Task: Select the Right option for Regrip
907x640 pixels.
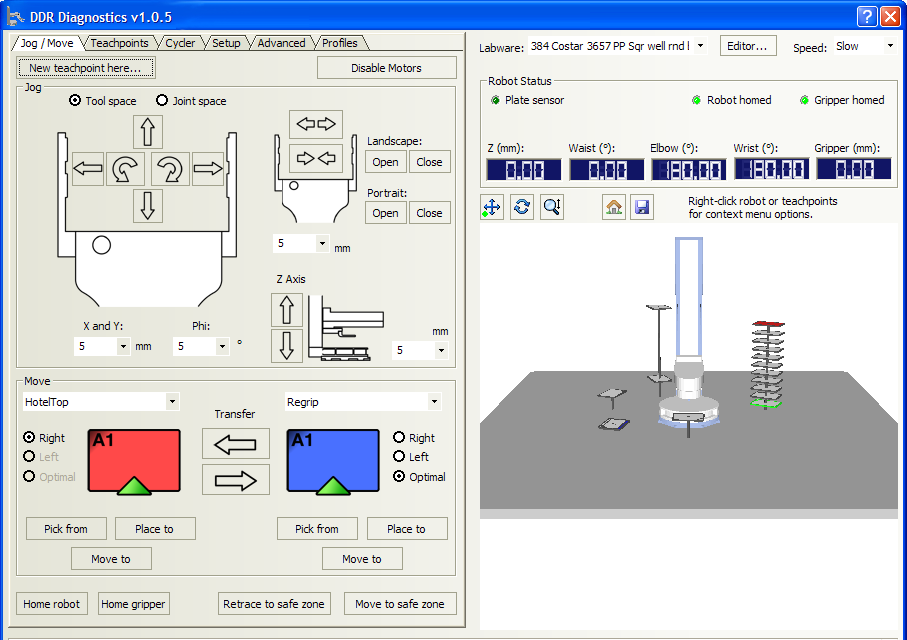Action: tap(400, 438)
